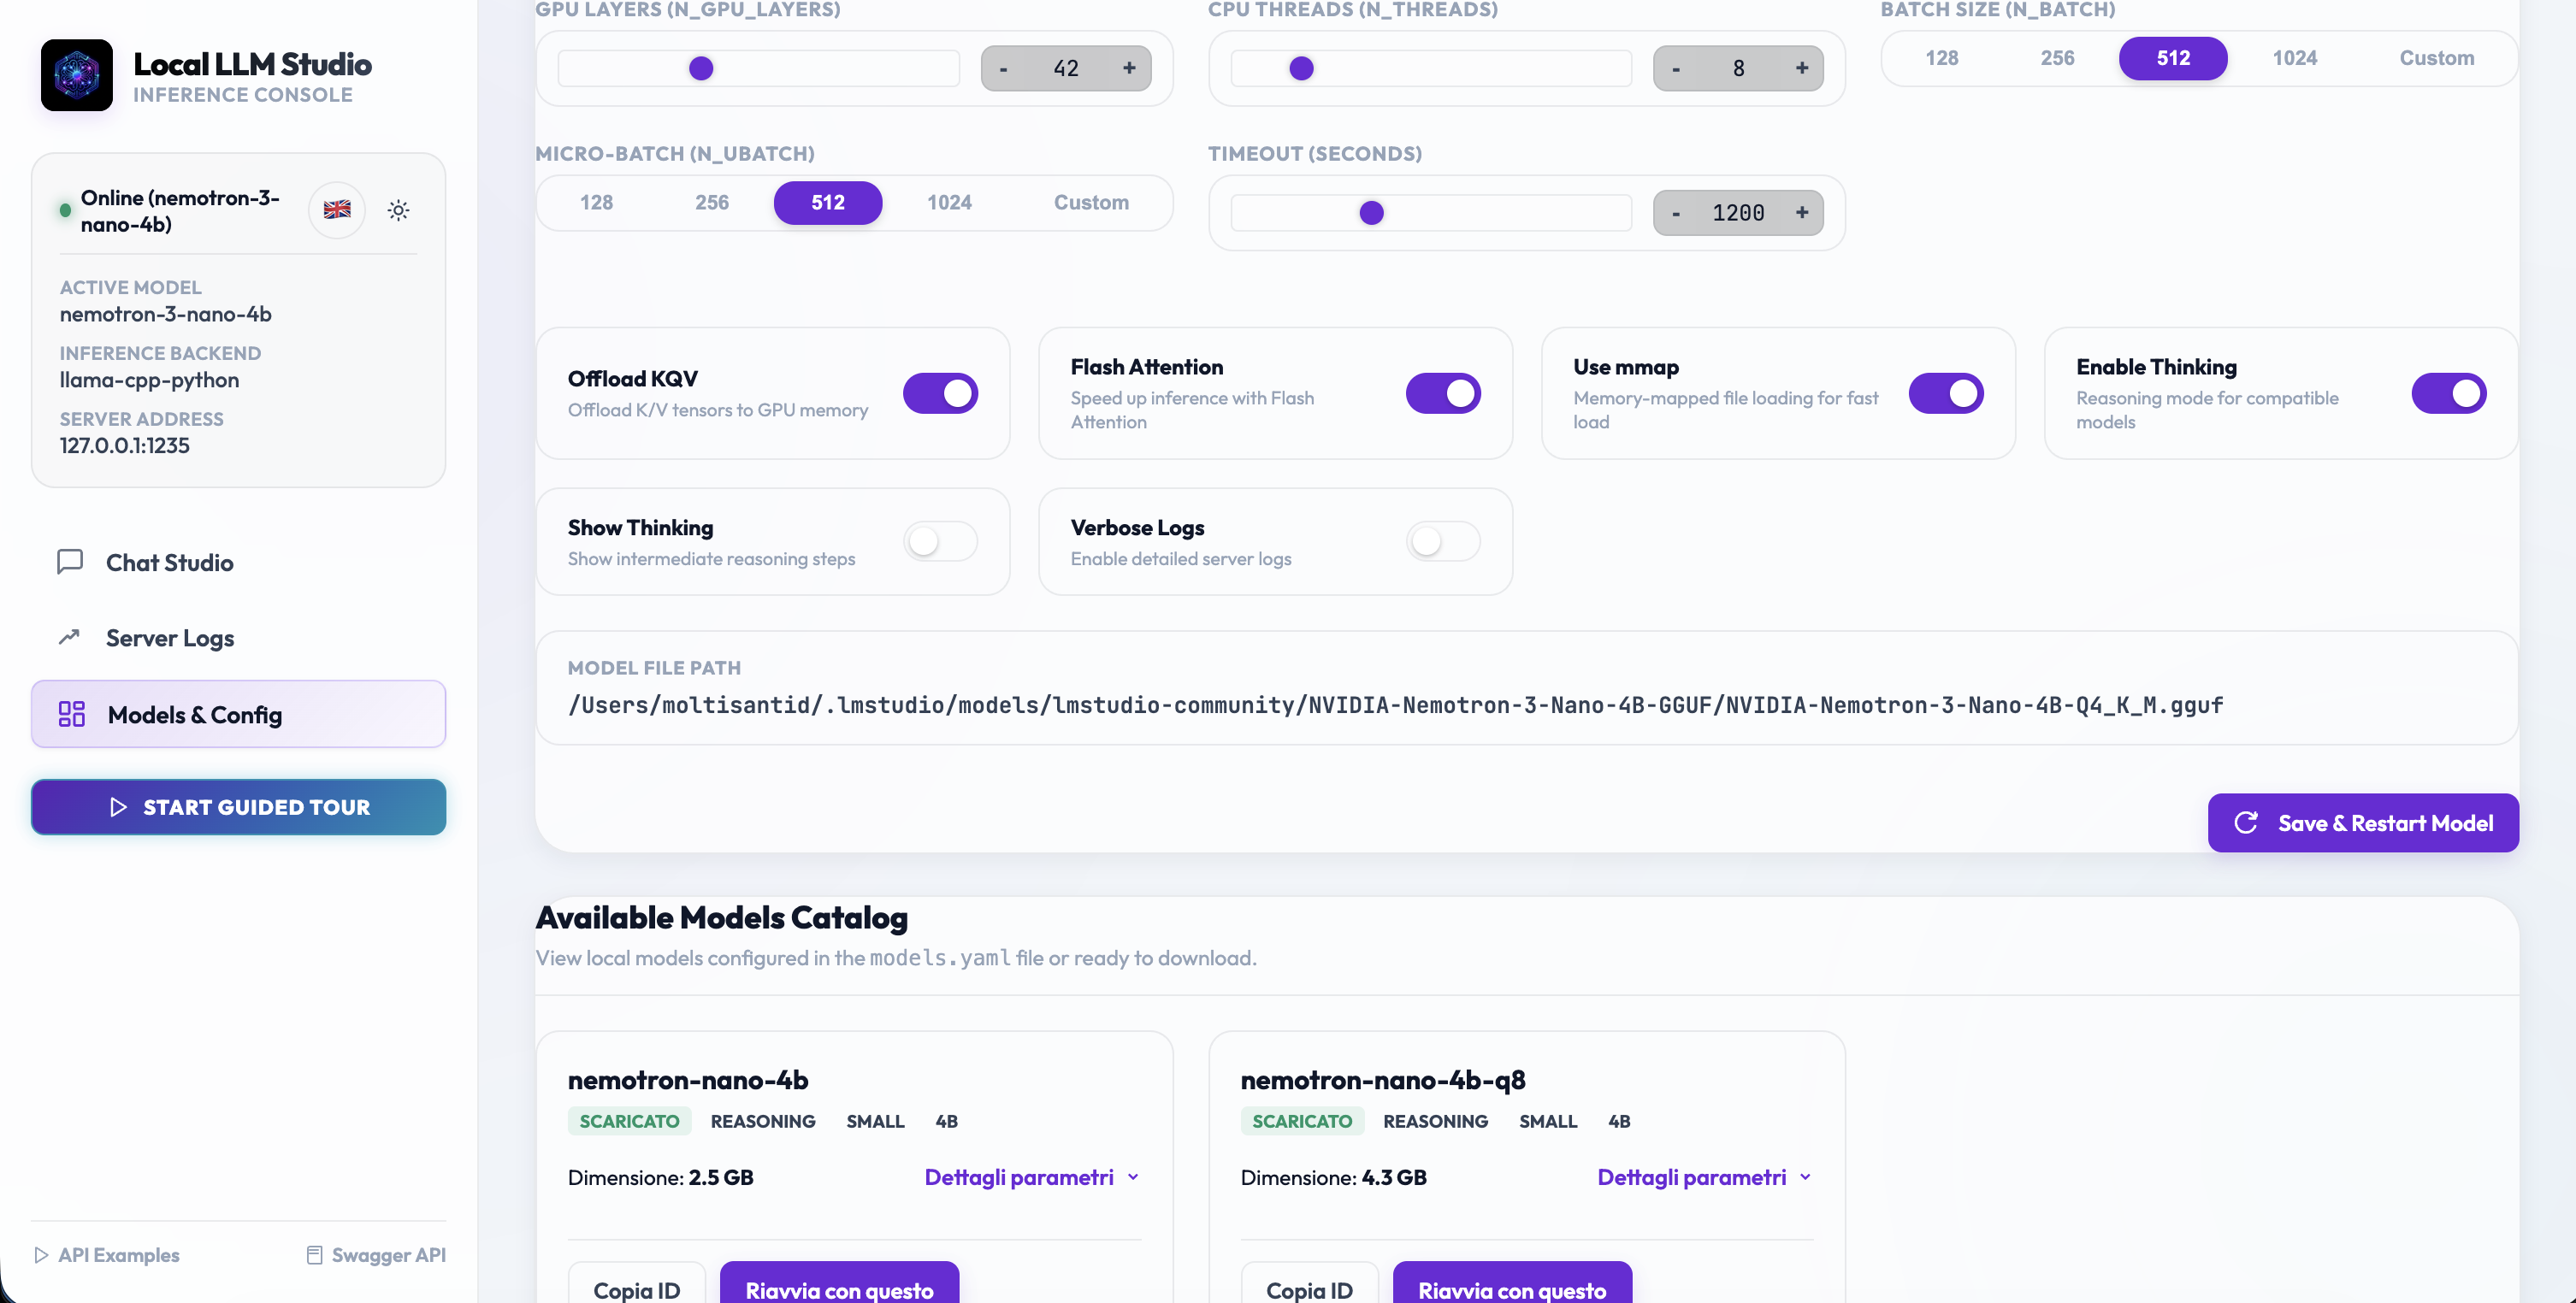Click the API Examples play icon
2576x1303 pixels.
click(41, 1255)
